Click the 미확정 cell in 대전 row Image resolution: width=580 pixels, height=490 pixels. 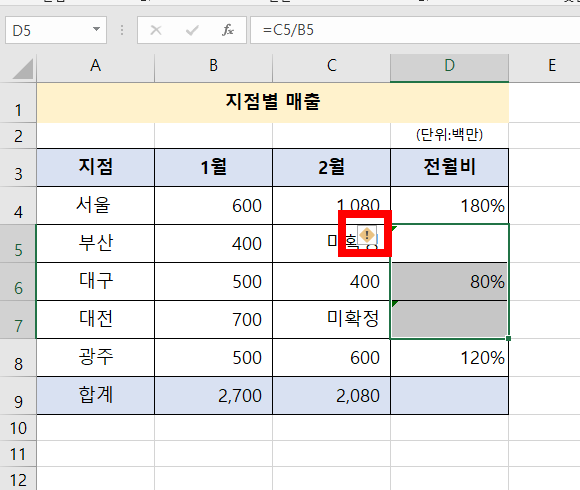(331, 320)
